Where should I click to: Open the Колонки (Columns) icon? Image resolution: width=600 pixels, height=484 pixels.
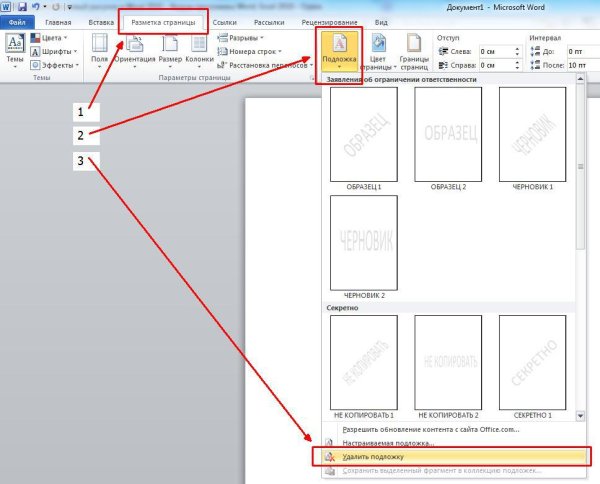pyautogui.click(x=199, y=51)
